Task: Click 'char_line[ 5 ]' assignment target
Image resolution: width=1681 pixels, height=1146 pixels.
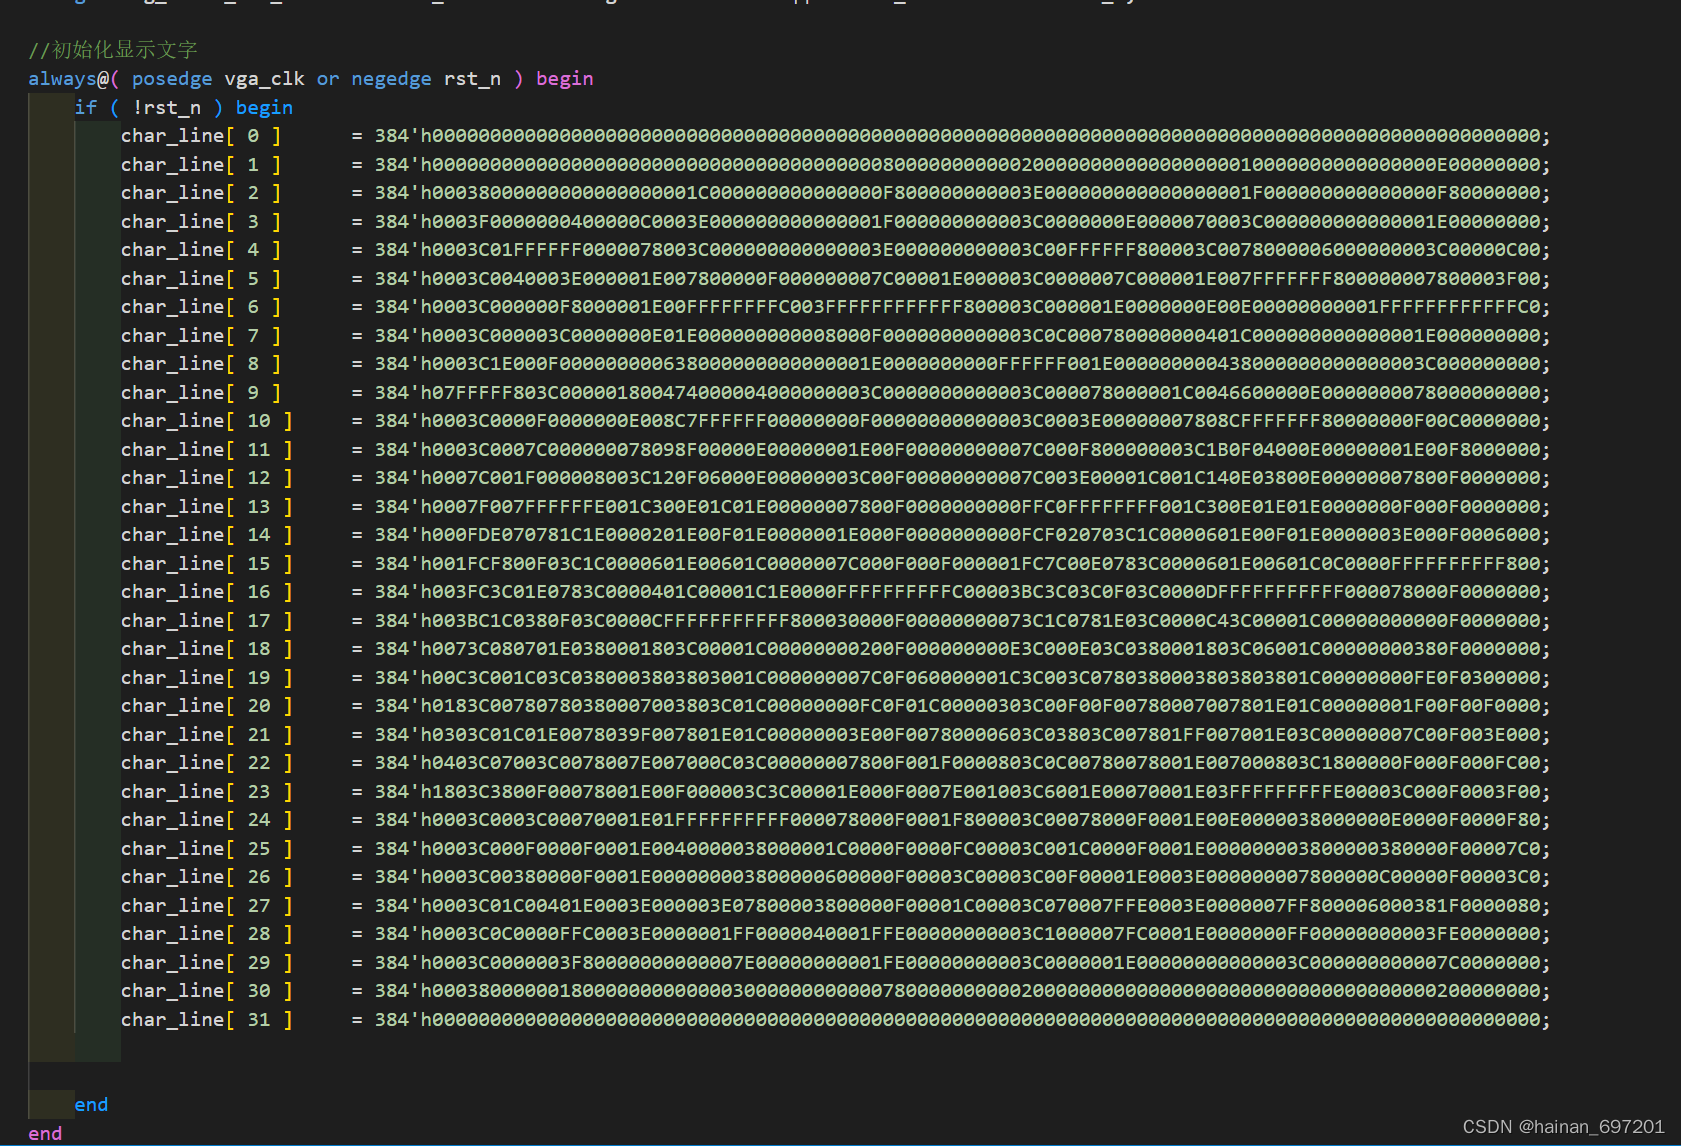Action: click(x=201, y=278)
